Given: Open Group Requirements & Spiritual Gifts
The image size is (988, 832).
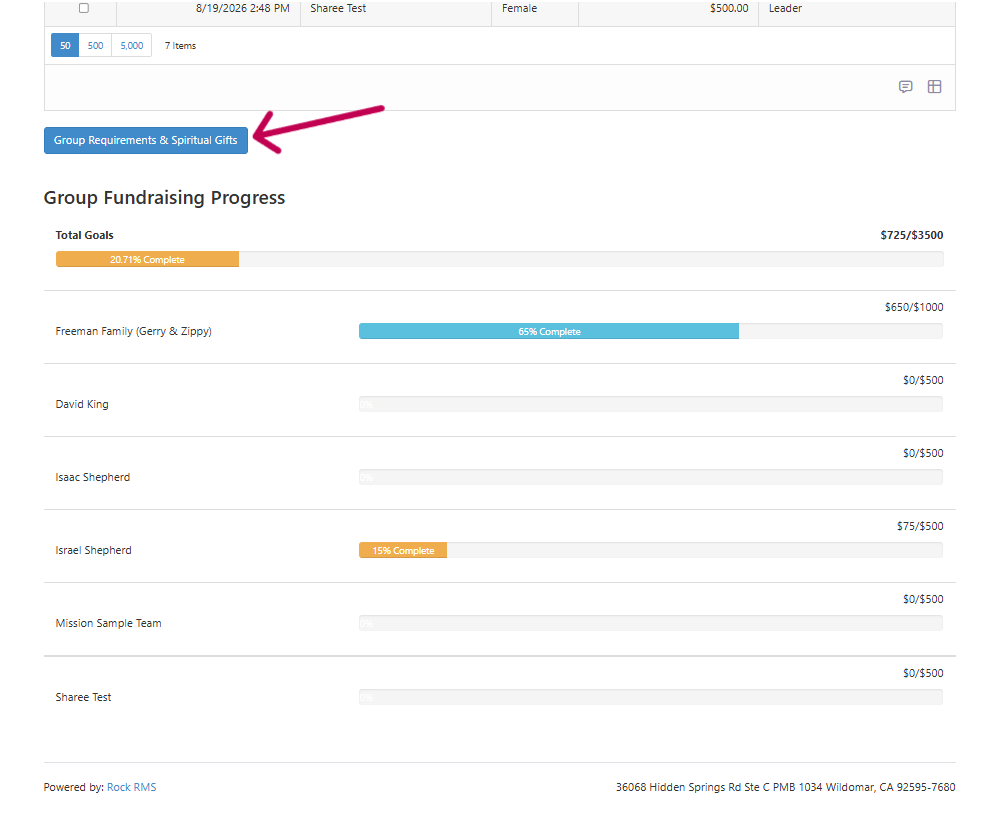Looking at the screenshot, I should (x=146, y=141).
